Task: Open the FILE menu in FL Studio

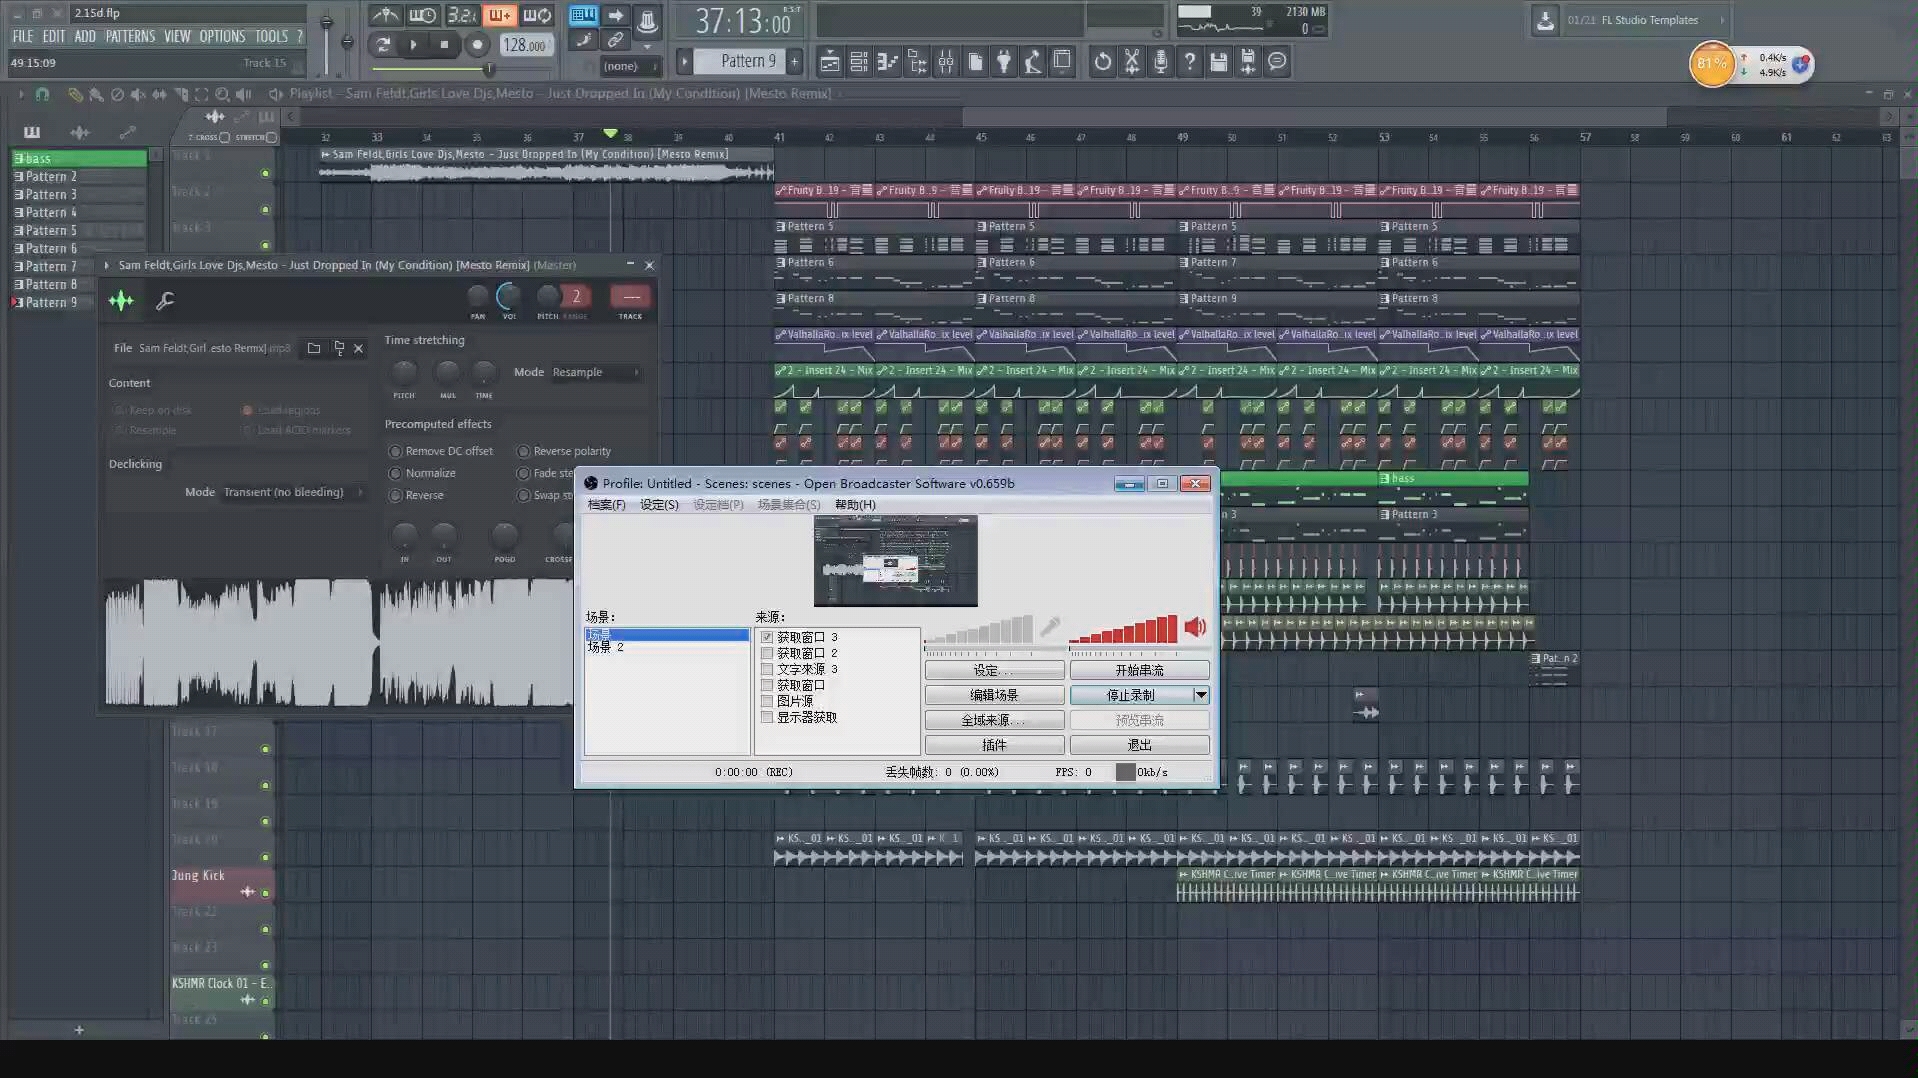Action: [x=23, y=36]
